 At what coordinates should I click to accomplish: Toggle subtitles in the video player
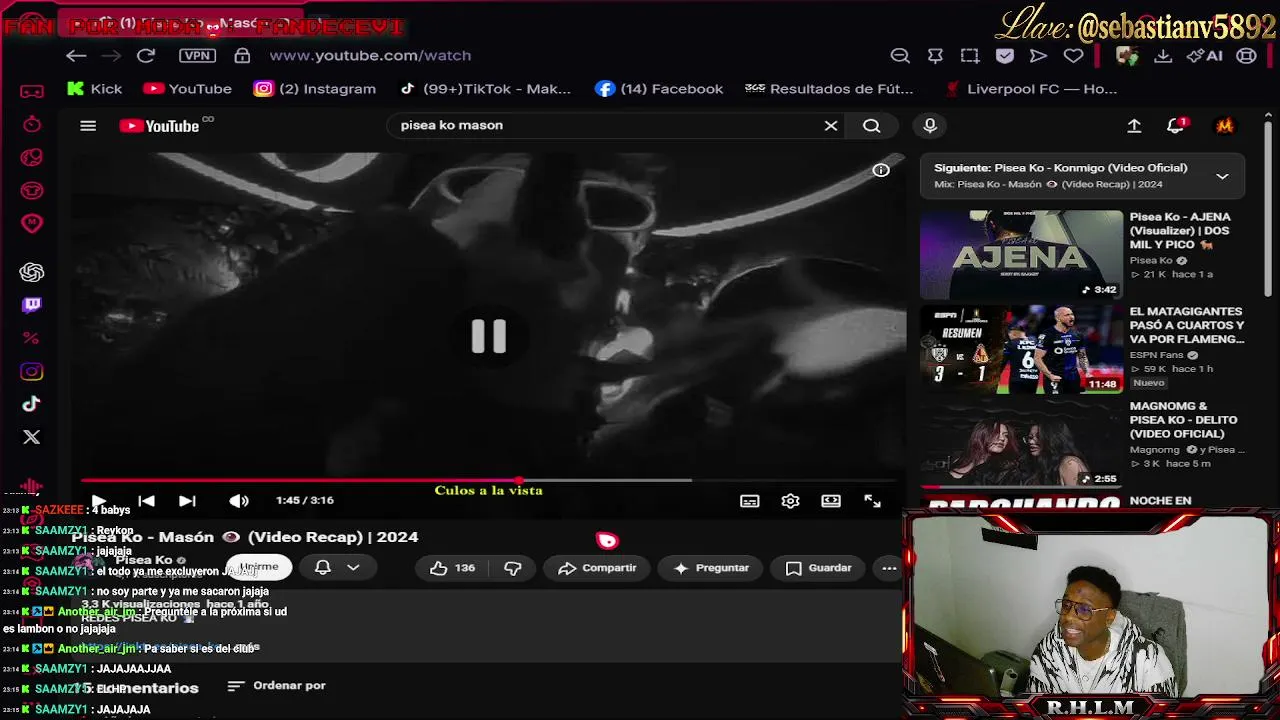(750, 501)
